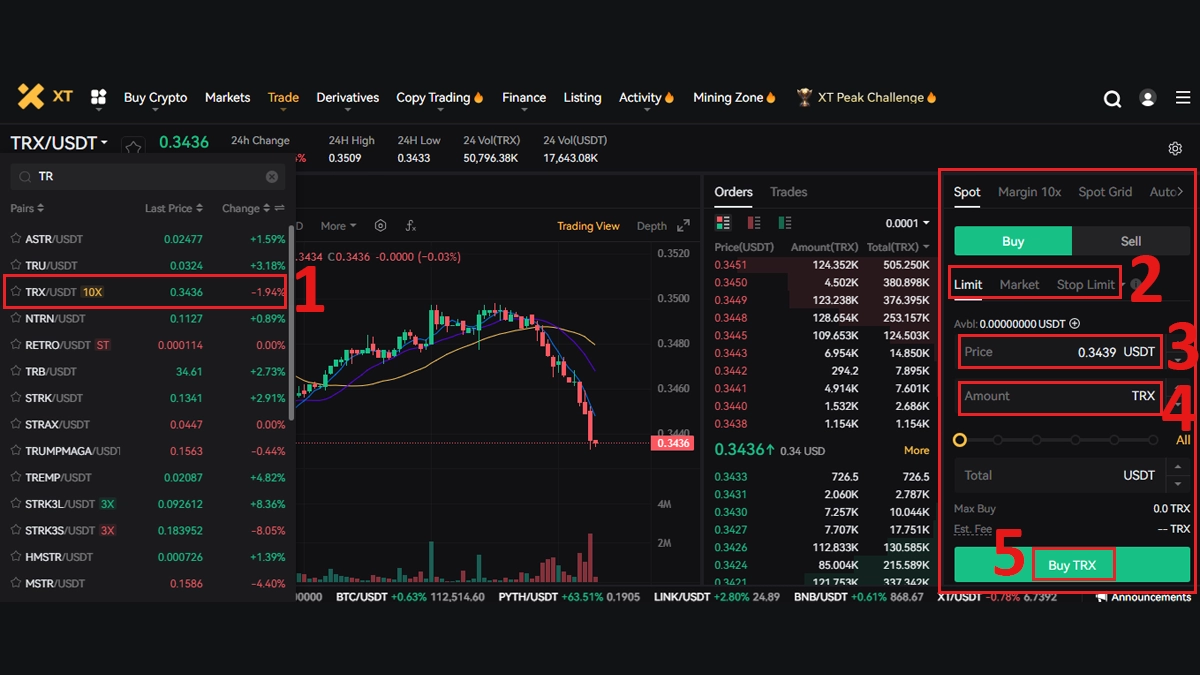Viewport: 1200px width, 675px height.
Task: Expand chart to fullscreen
Action: click(x=684, y=226)
